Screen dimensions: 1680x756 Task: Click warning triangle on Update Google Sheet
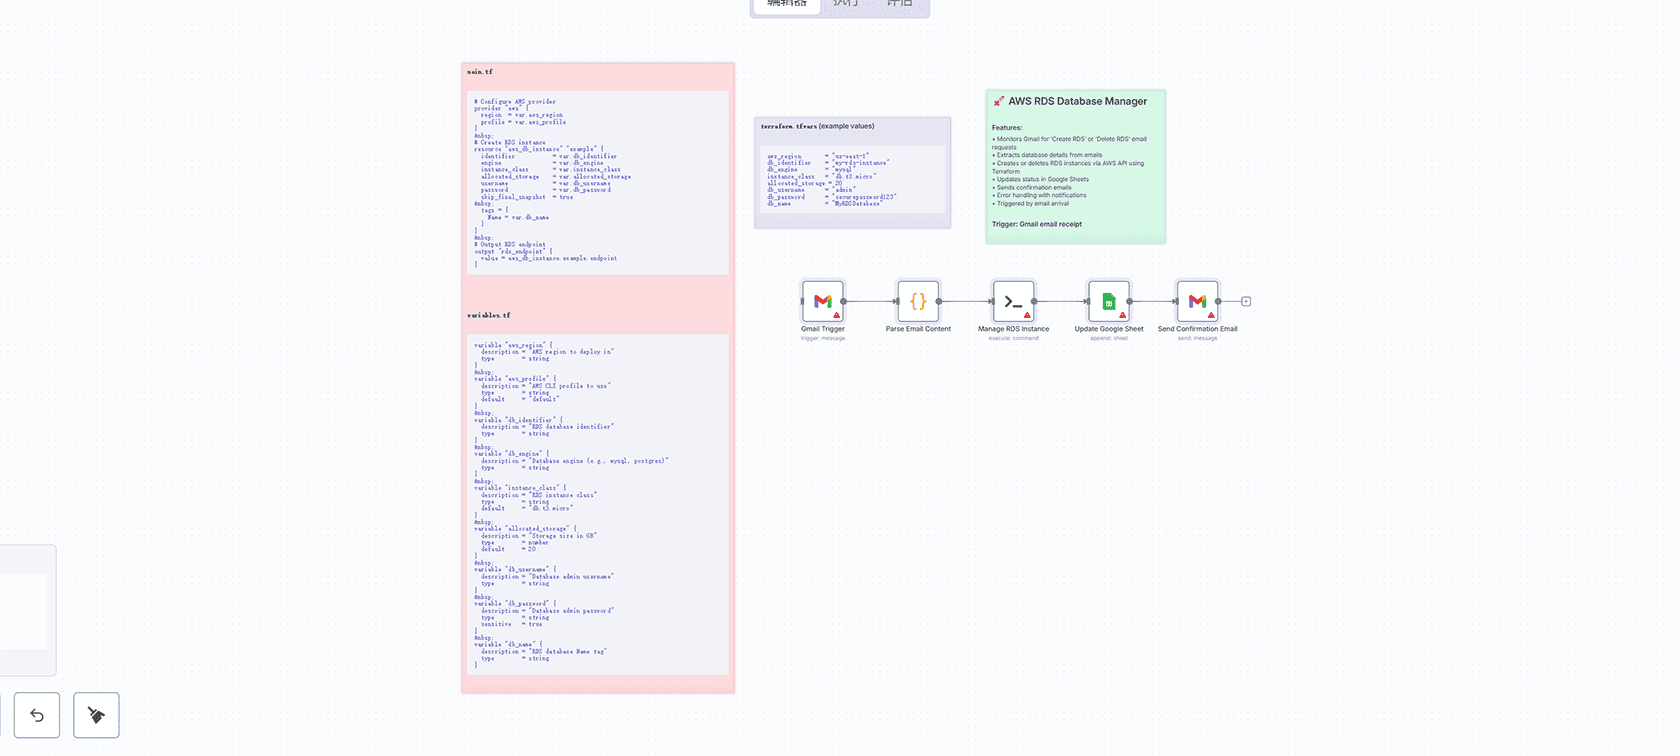1122,315
